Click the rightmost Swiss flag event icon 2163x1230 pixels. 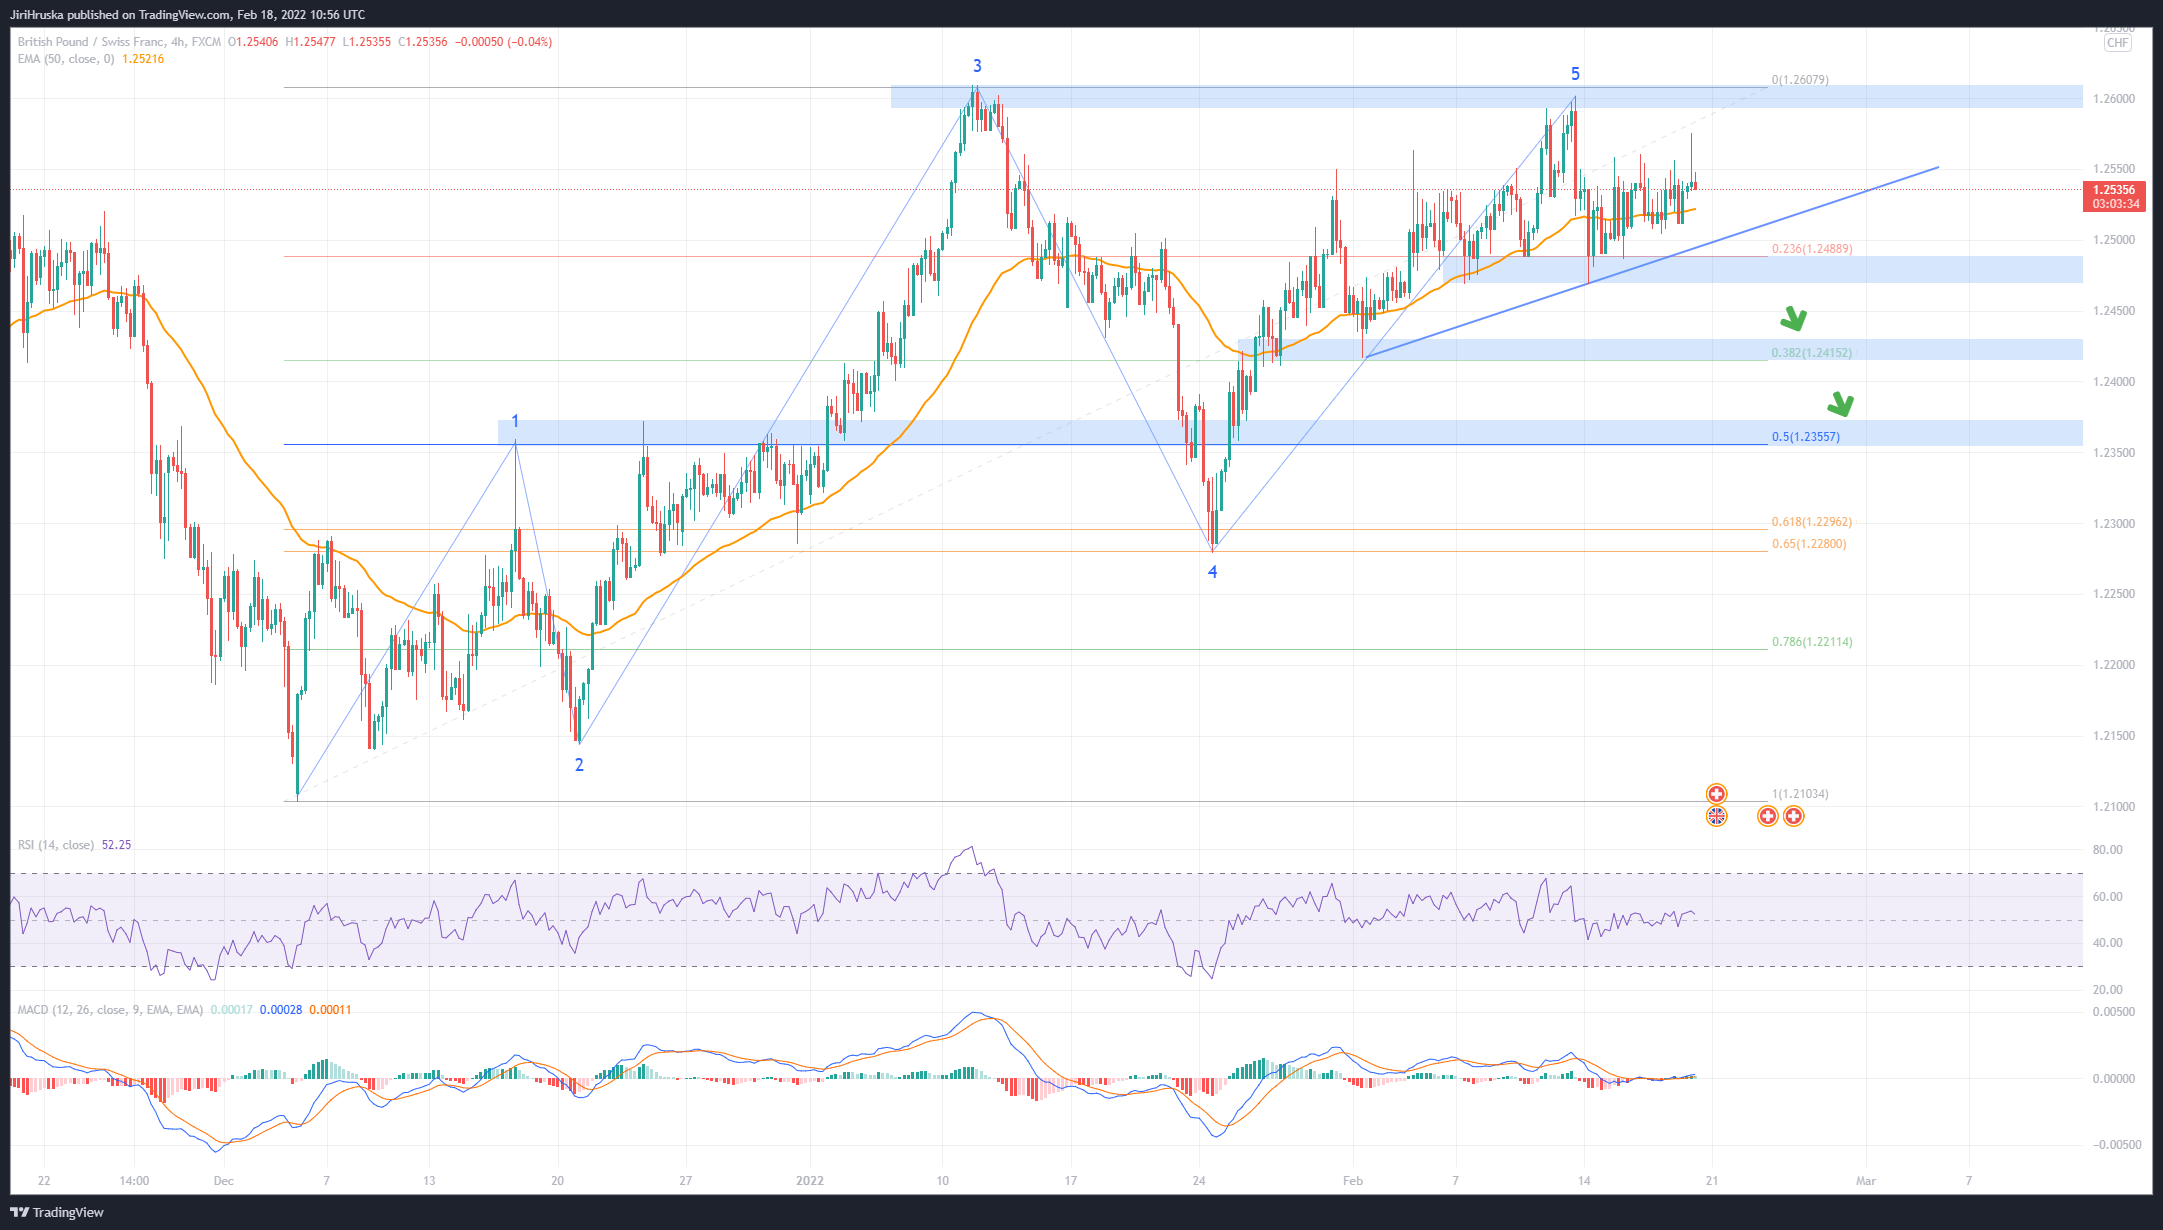click(x=1794, y=816)
